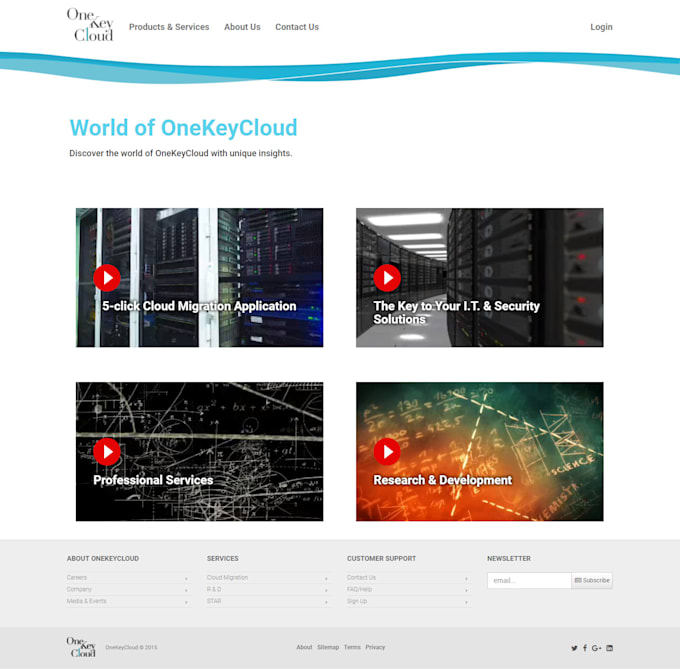This screenshot has height=669, width=680.
Task: Open the Facebook social icon
Action: click(585, 648)
